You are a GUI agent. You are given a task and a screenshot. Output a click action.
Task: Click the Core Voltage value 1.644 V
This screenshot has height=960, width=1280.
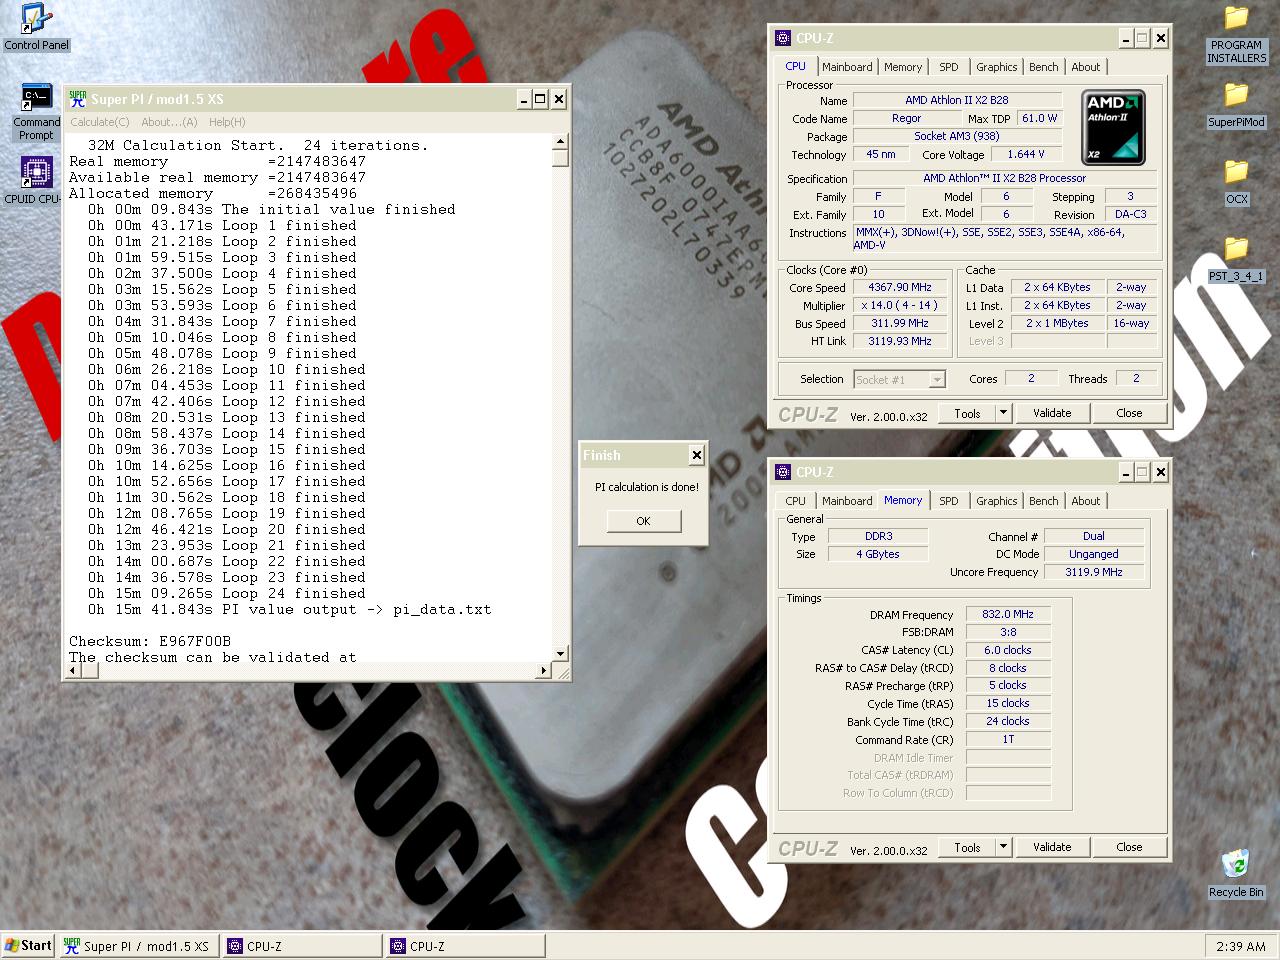click(x=1025, y=155)
